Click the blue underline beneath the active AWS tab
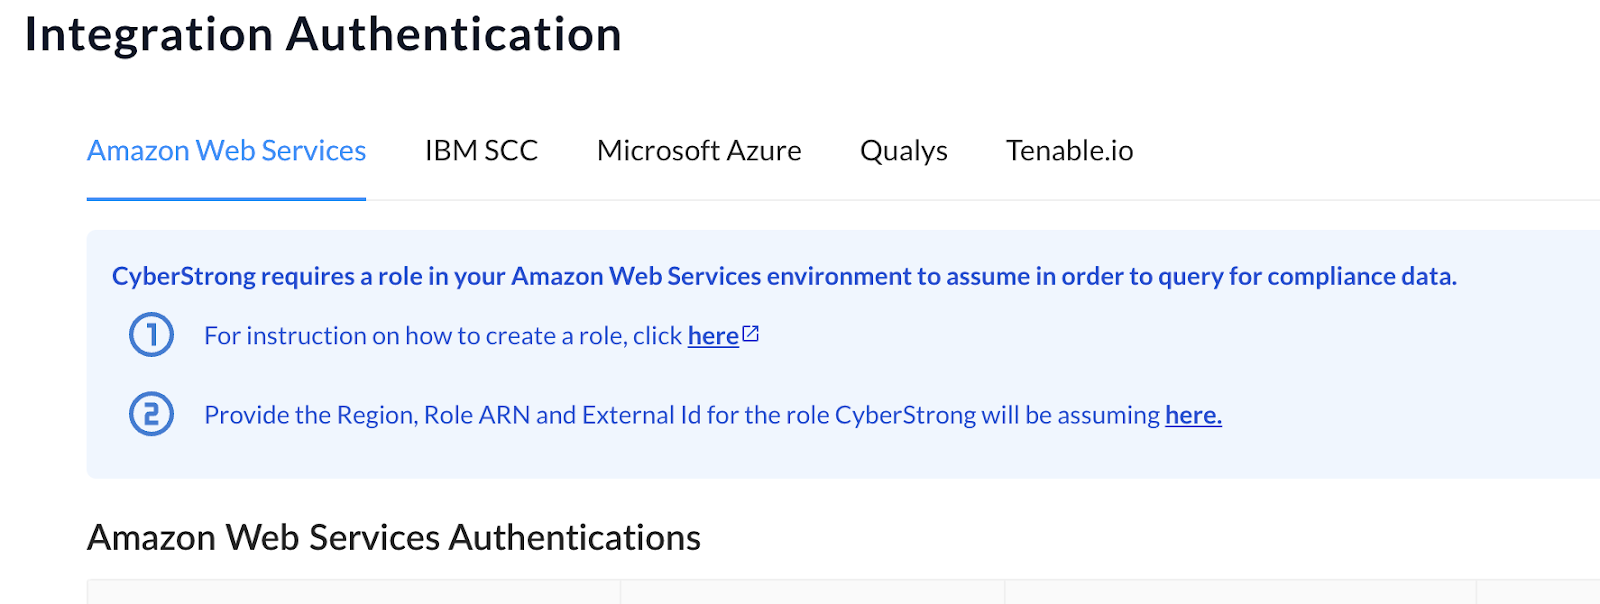The height and width of the screenshot is (604, 1600). (x=226, y=198)
